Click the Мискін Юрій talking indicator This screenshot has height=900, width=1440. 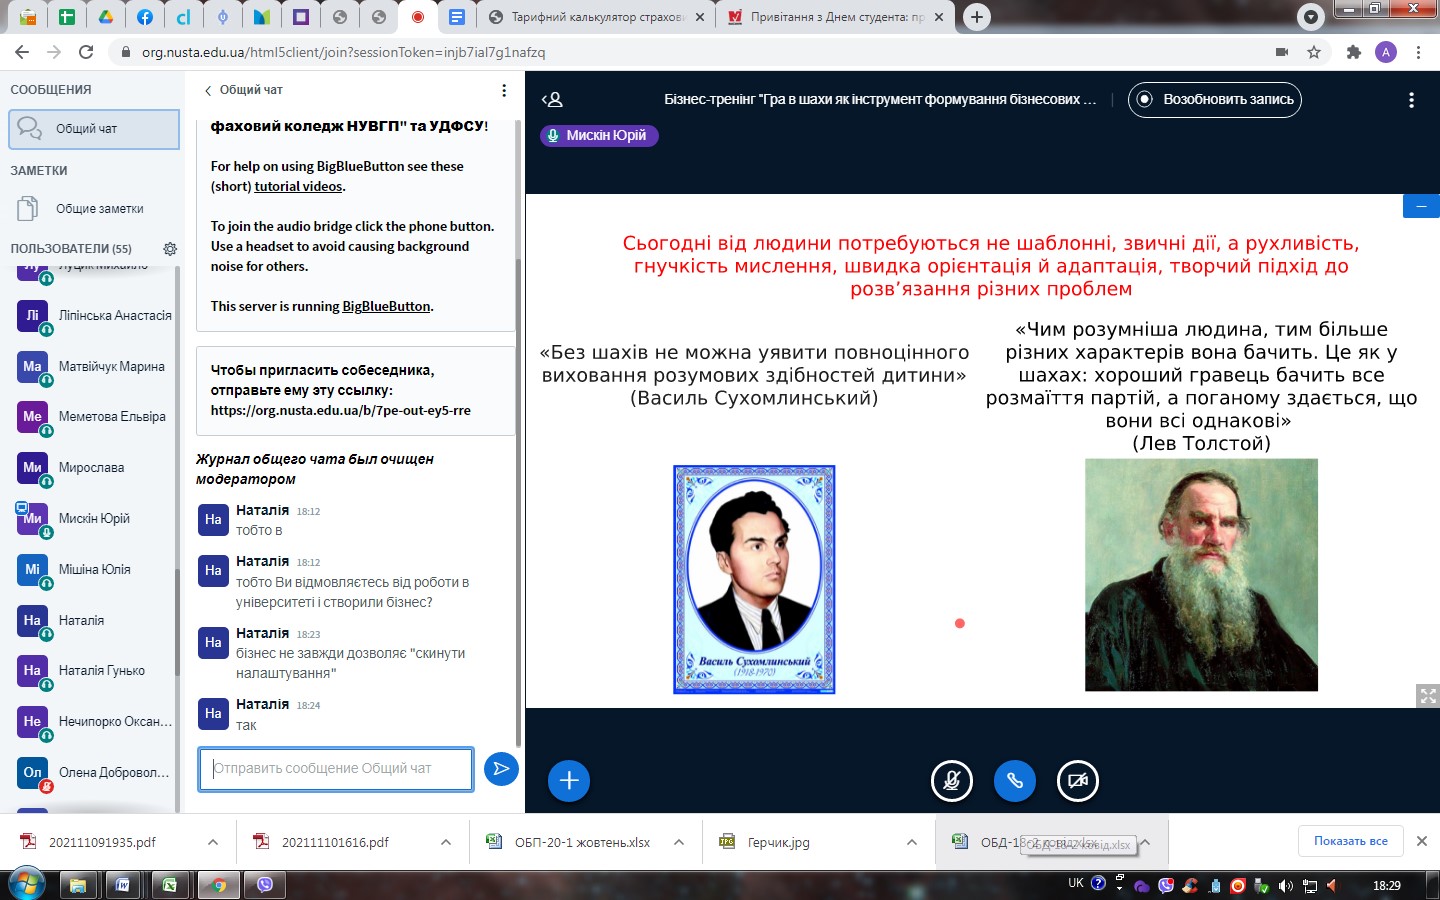pyautogui.click(x=599, y=135)
